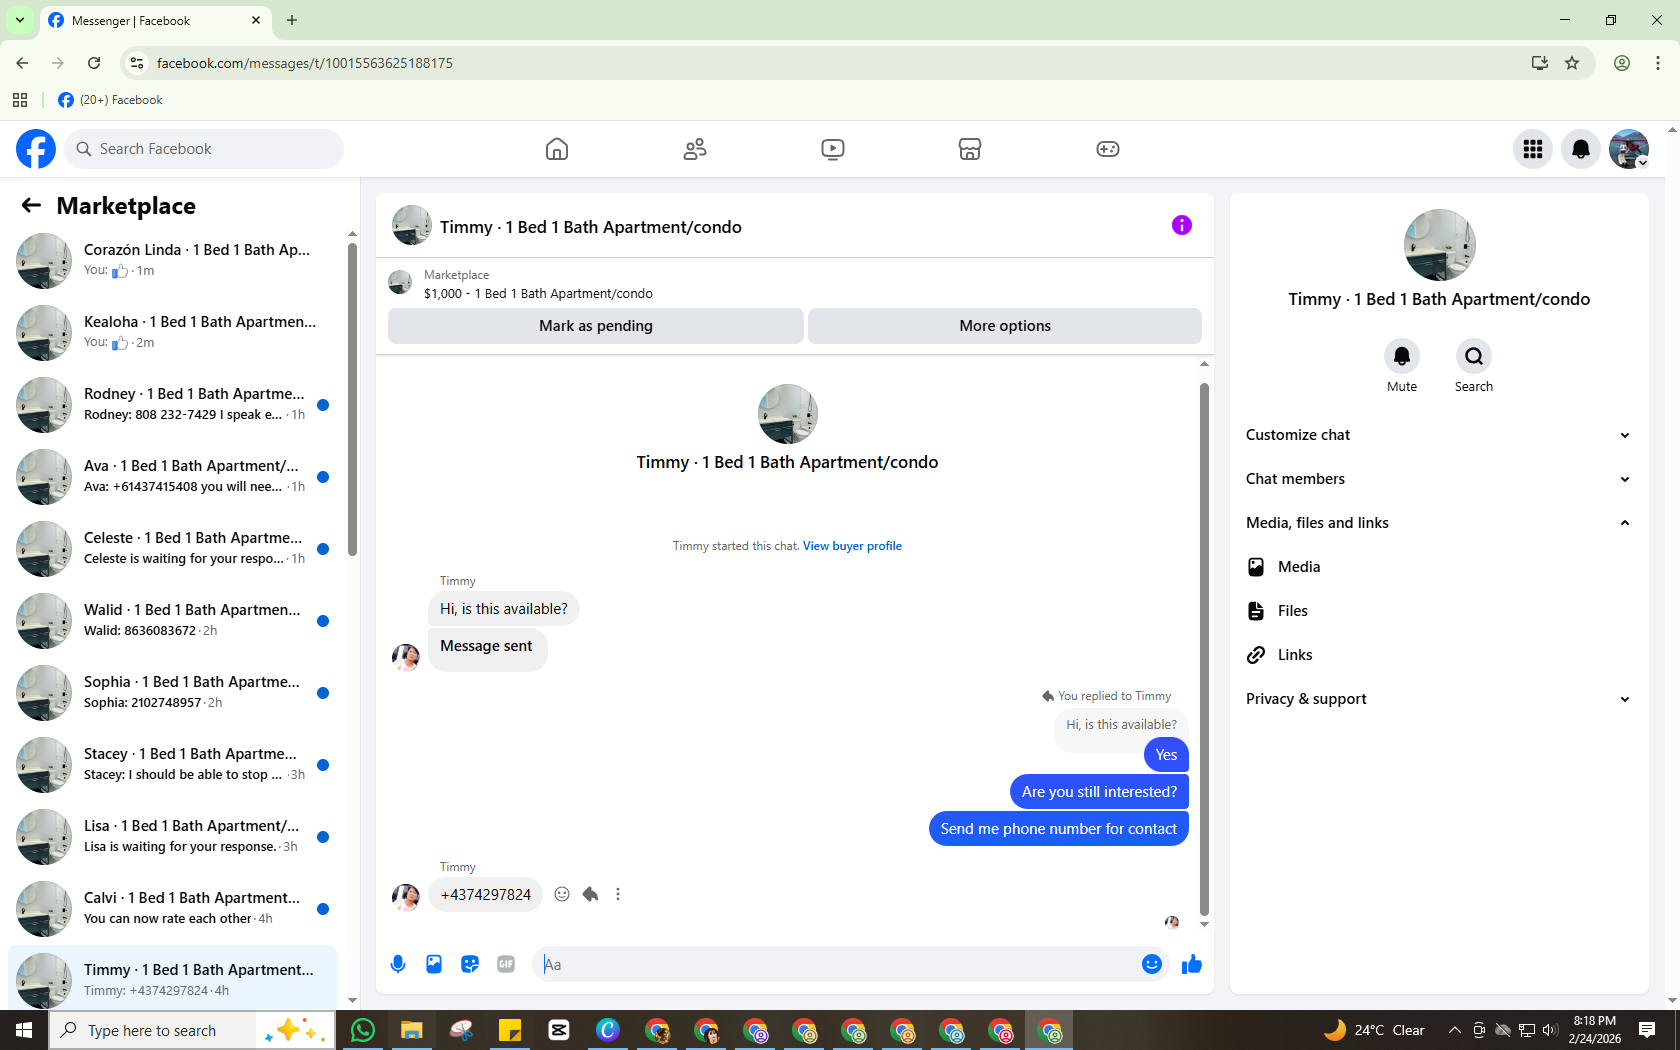Open the browser three-dot menu

pos(1658,63)
